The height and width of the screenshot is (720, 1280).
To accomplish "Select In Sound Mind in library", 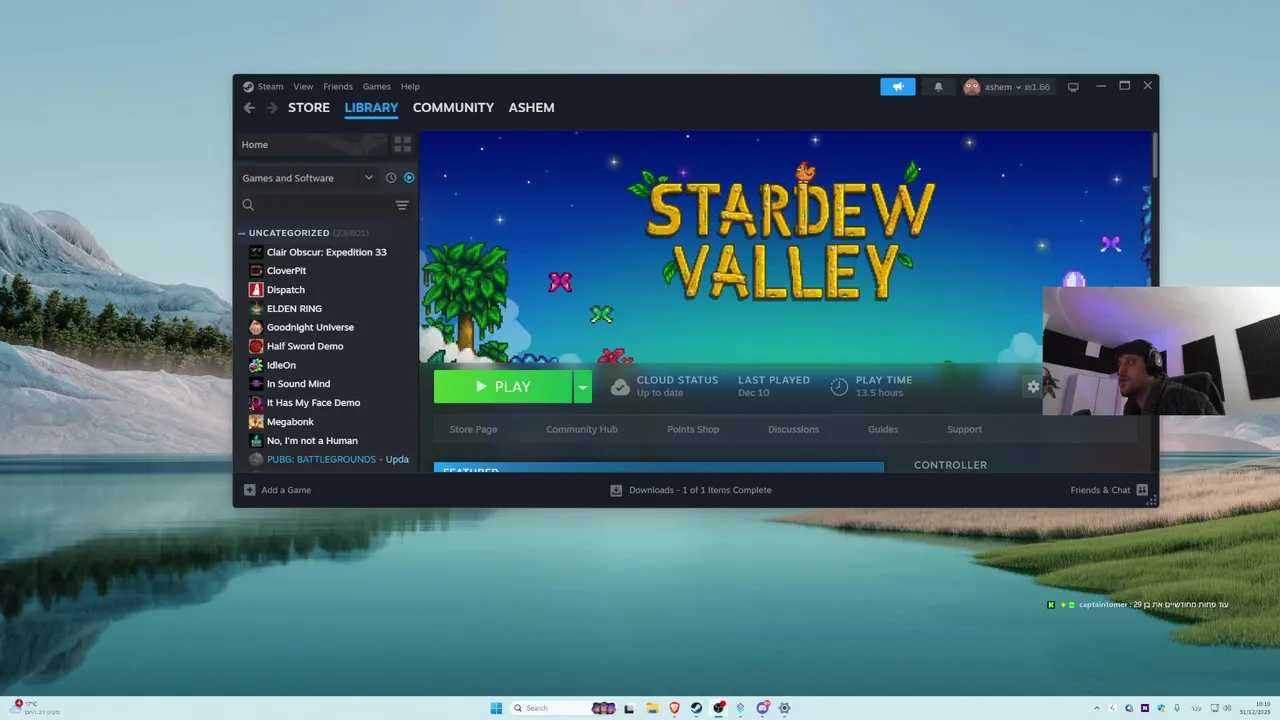I will point(298,384).
